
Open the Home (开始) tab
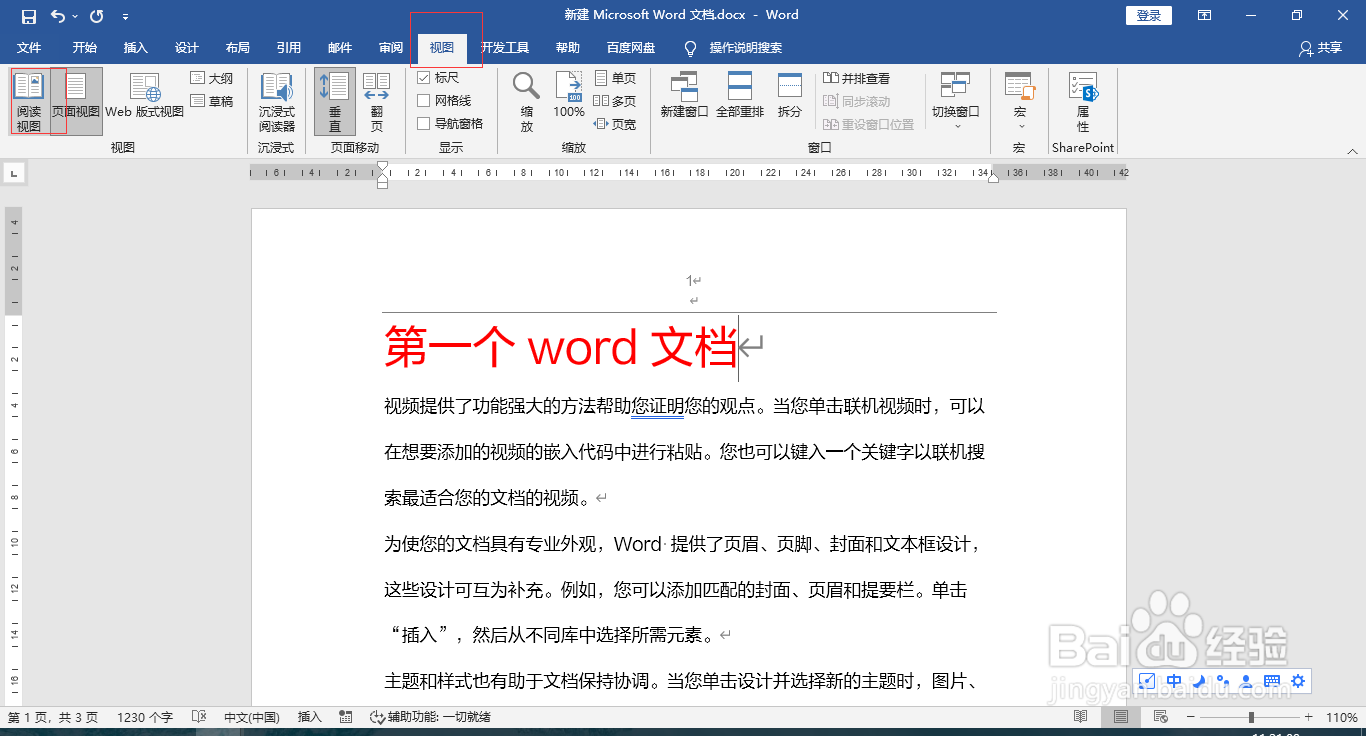[x=85, y=48]
